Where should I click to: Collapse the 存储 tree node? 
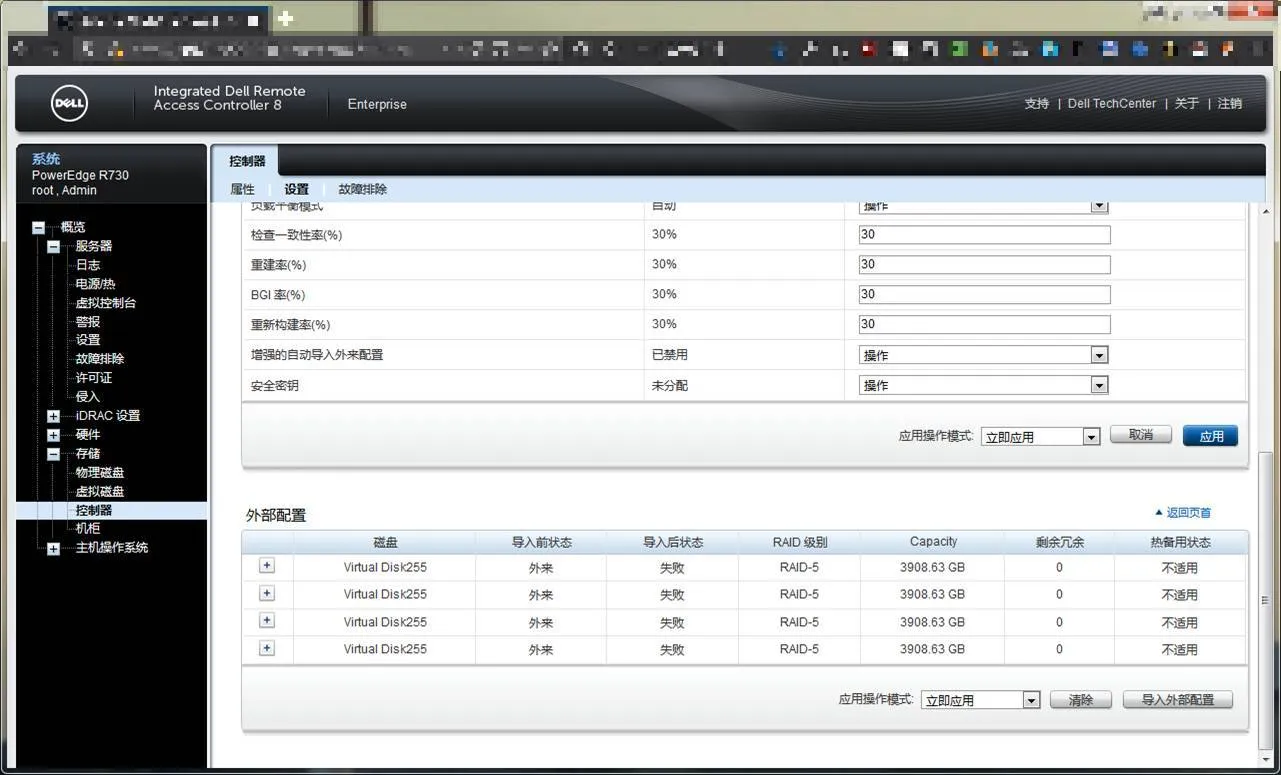53,454
